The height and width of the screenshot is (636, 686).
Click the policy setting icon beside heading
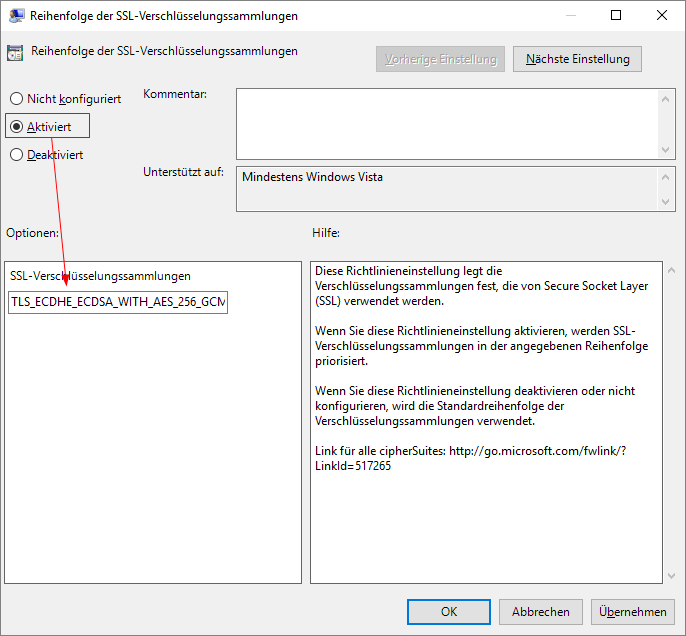(x=16, y=52)
